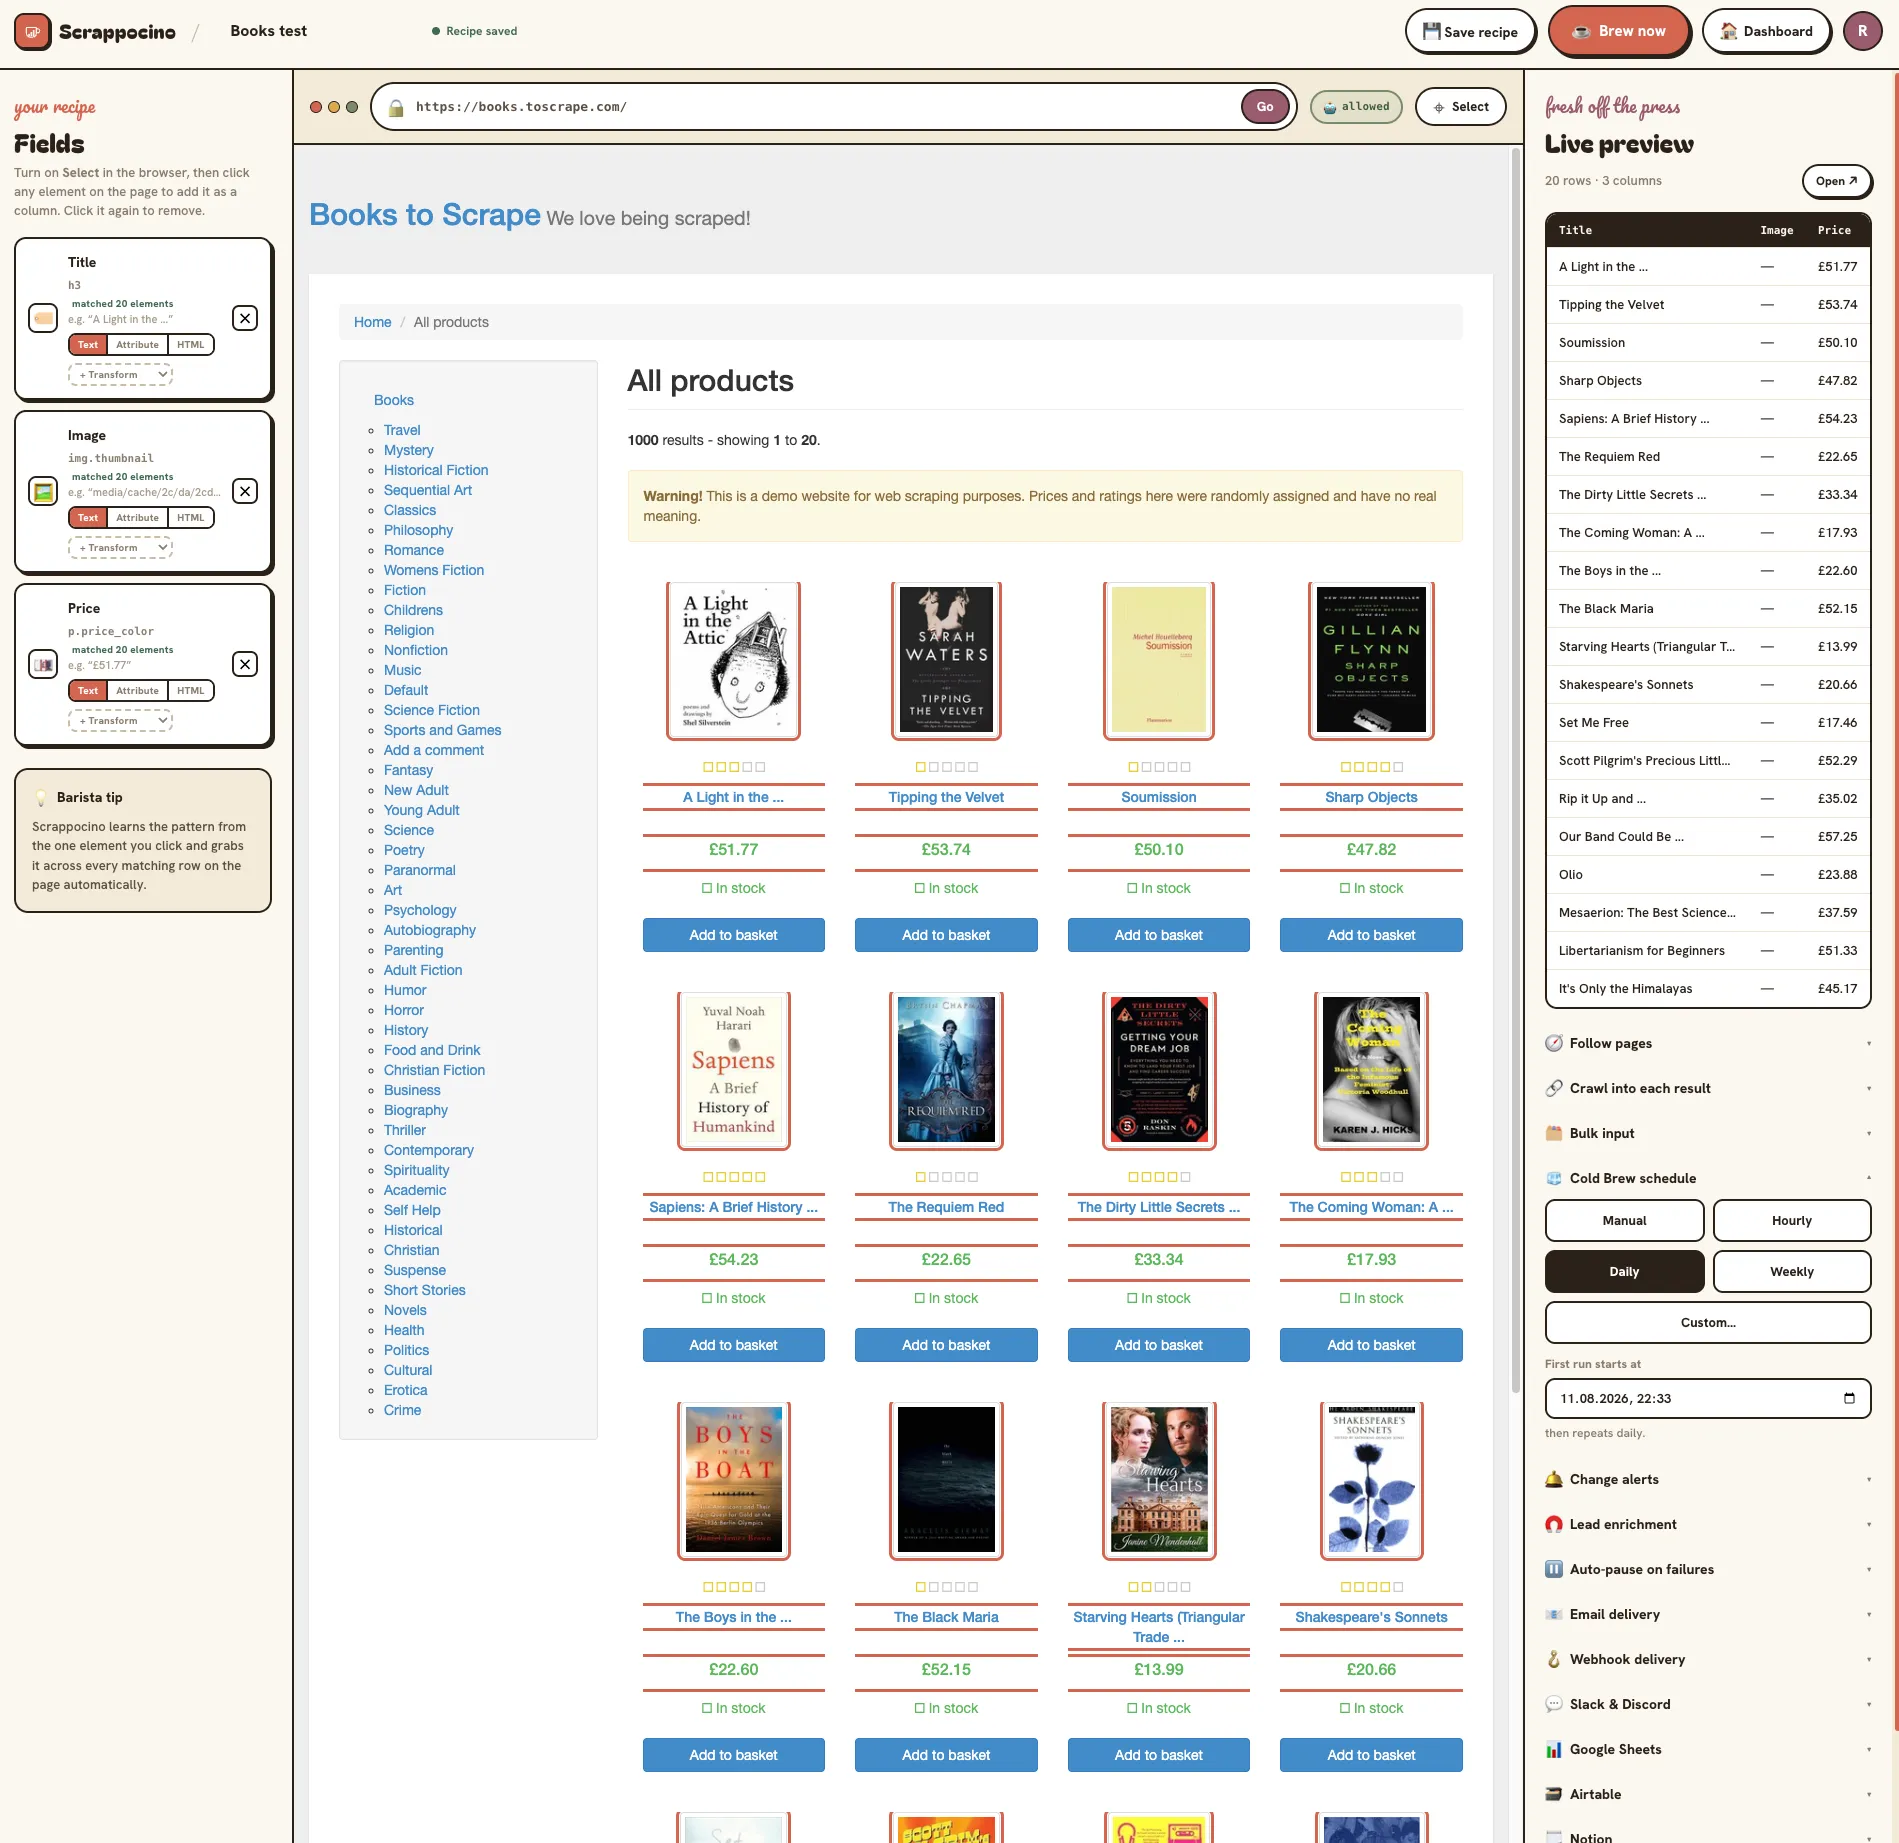Click the URL address input field

[820, 107]
